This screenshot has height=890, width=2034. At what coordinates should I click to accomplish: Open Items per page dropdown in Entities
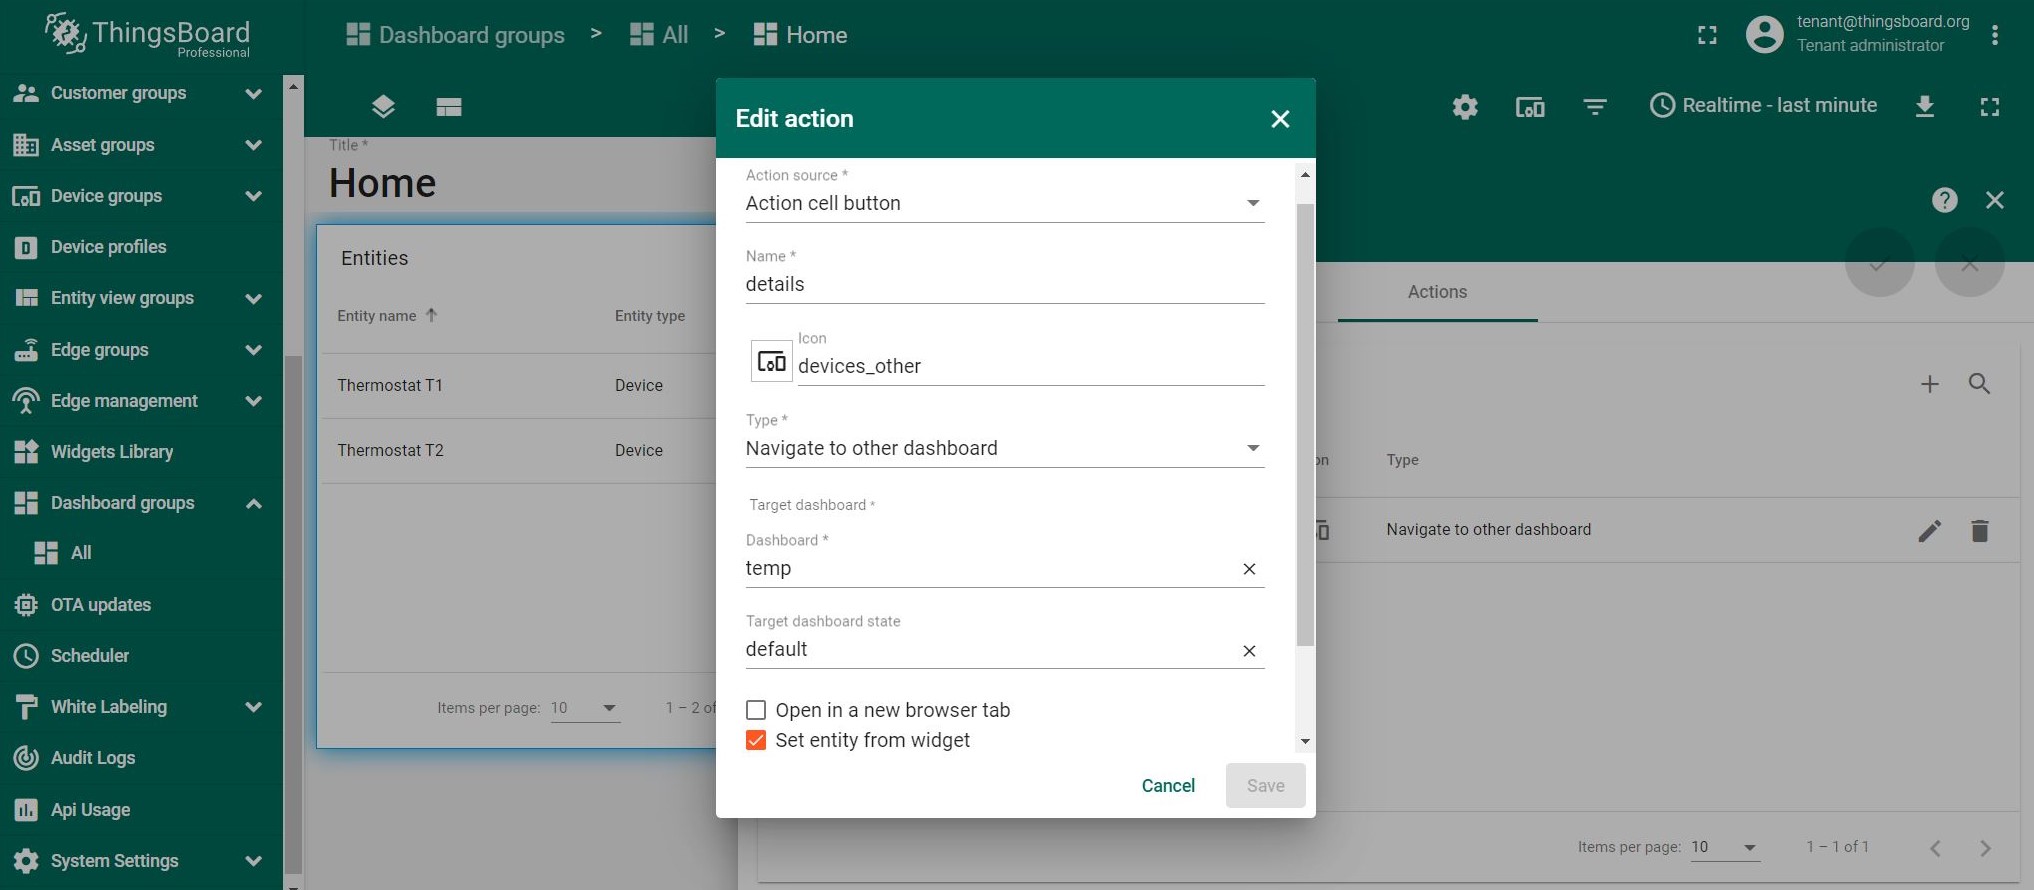click(x=585, y=708)
